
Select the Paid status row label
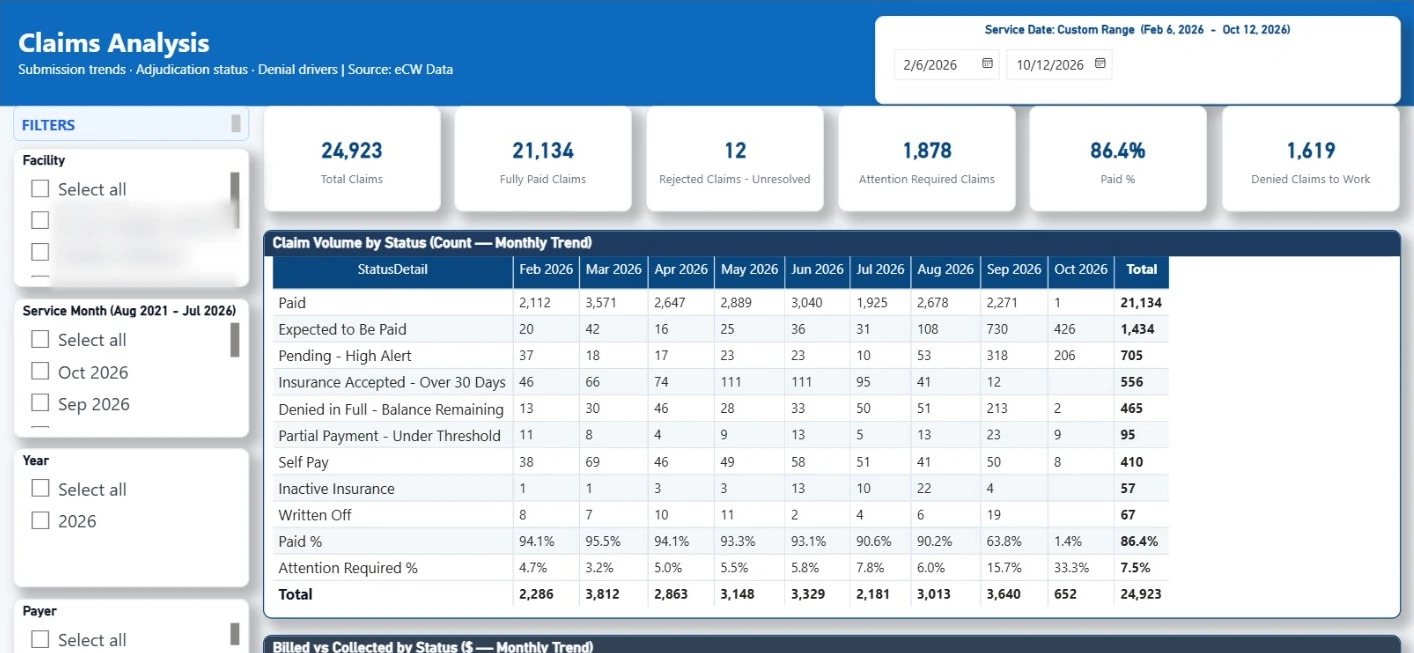coord(292,303)
